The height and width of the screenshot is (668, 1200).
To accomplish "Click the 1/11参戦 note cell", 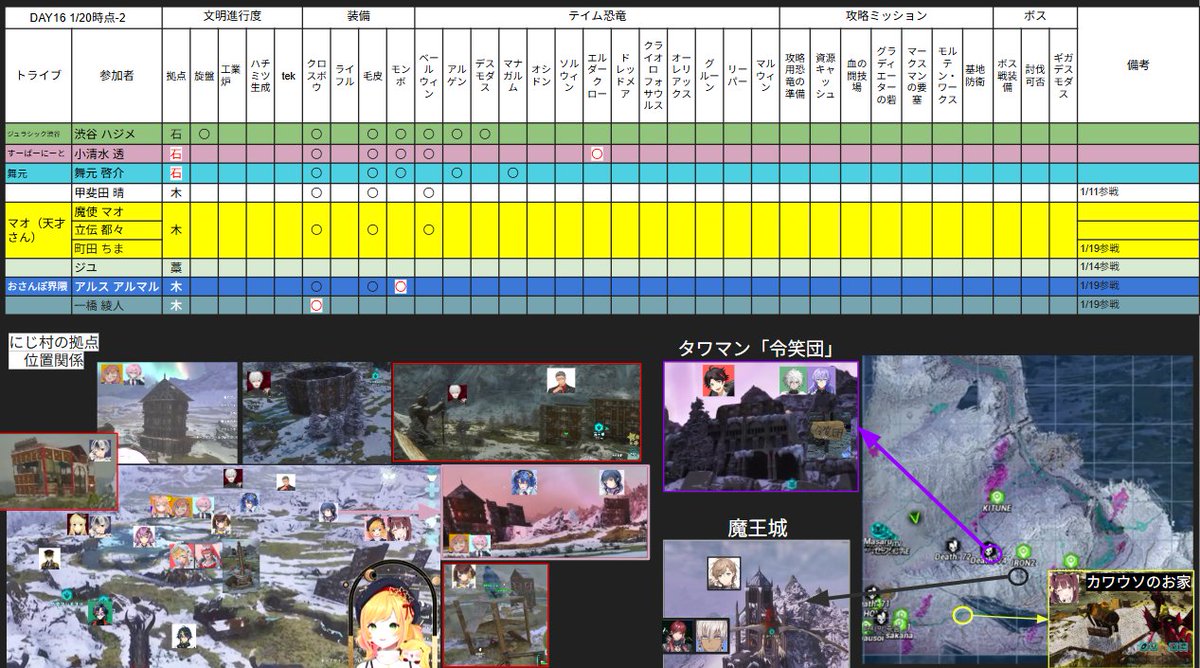I will coord(1137,192).
